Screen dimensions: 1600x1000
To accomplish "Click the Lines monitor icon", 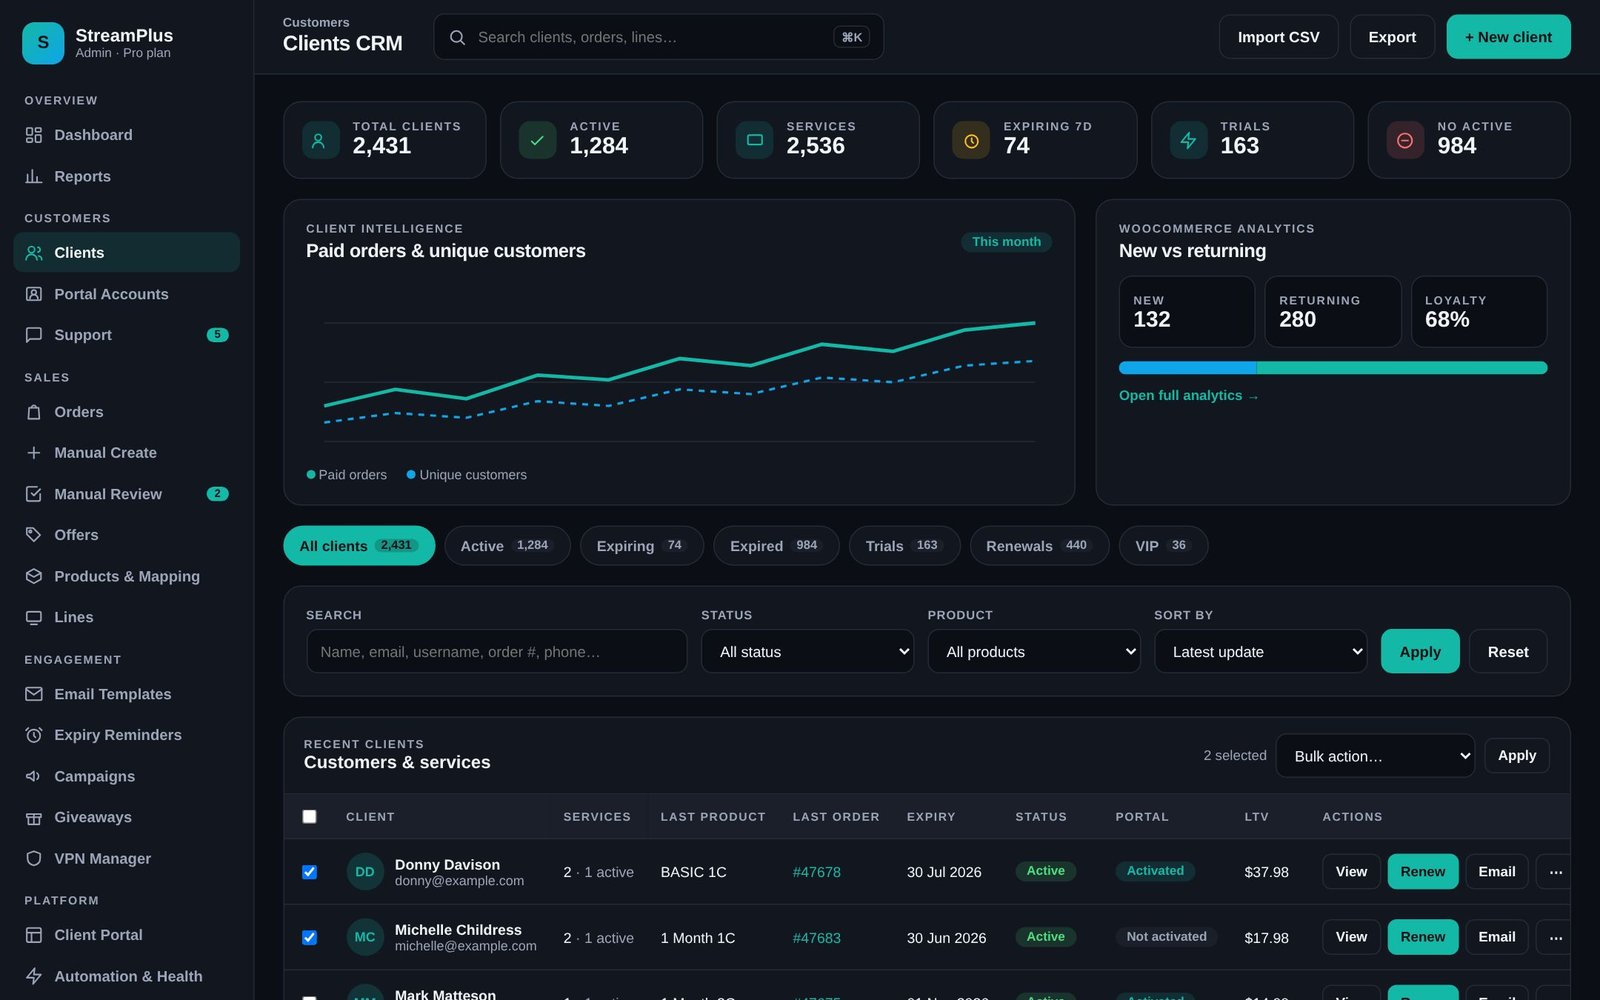I will [x=34, y=617].
